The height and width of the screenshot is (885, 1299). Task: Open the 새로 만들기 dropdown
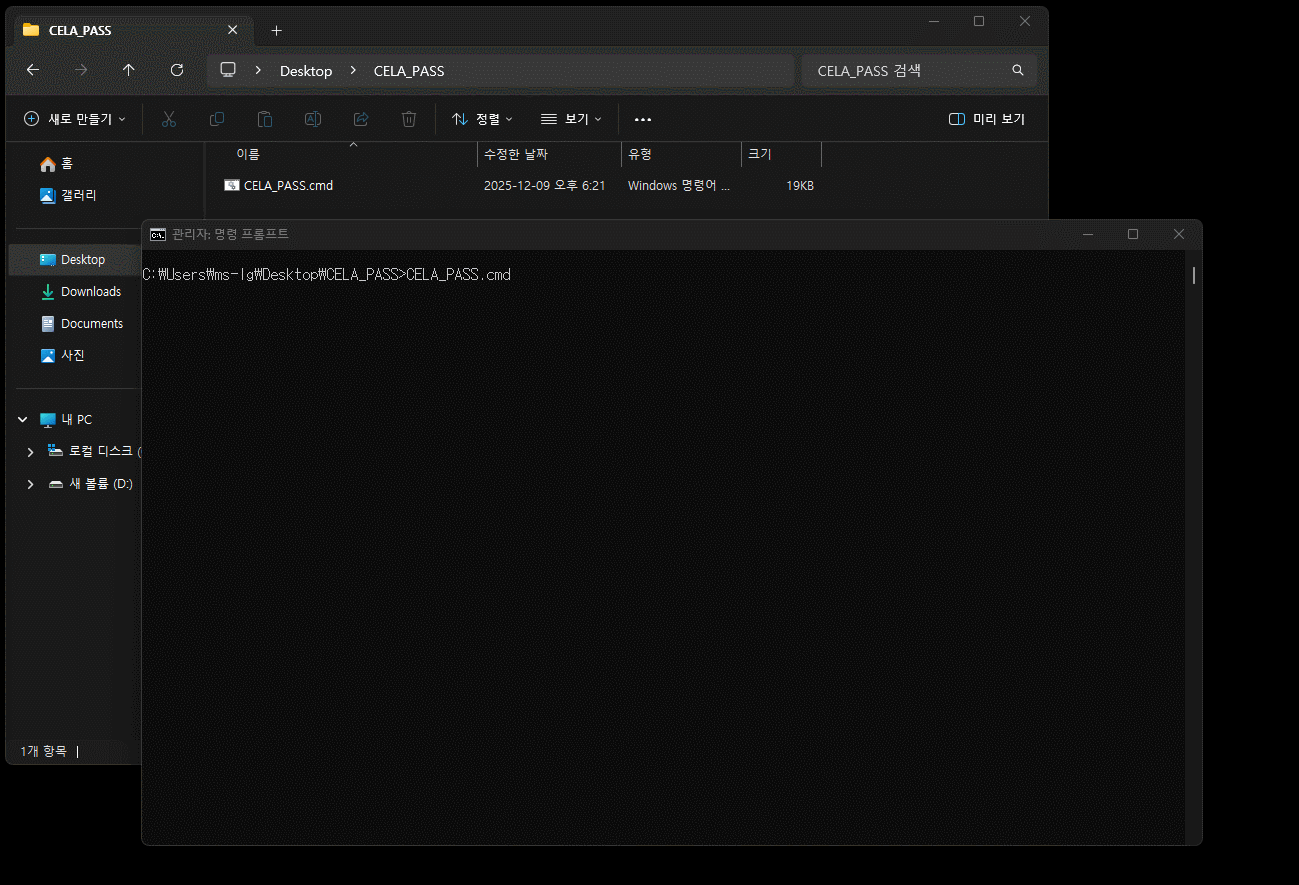(73, 119)
